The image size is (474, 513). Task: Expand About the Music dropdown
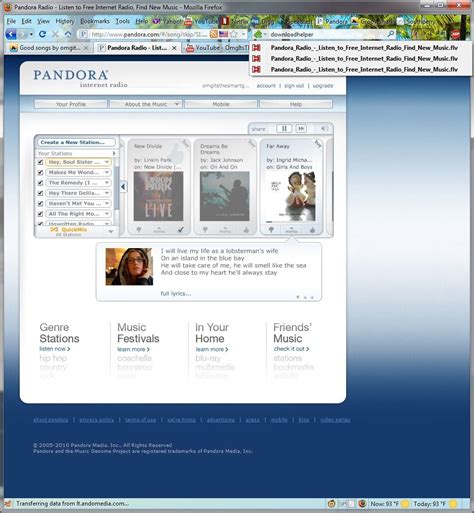pos(146,104)
